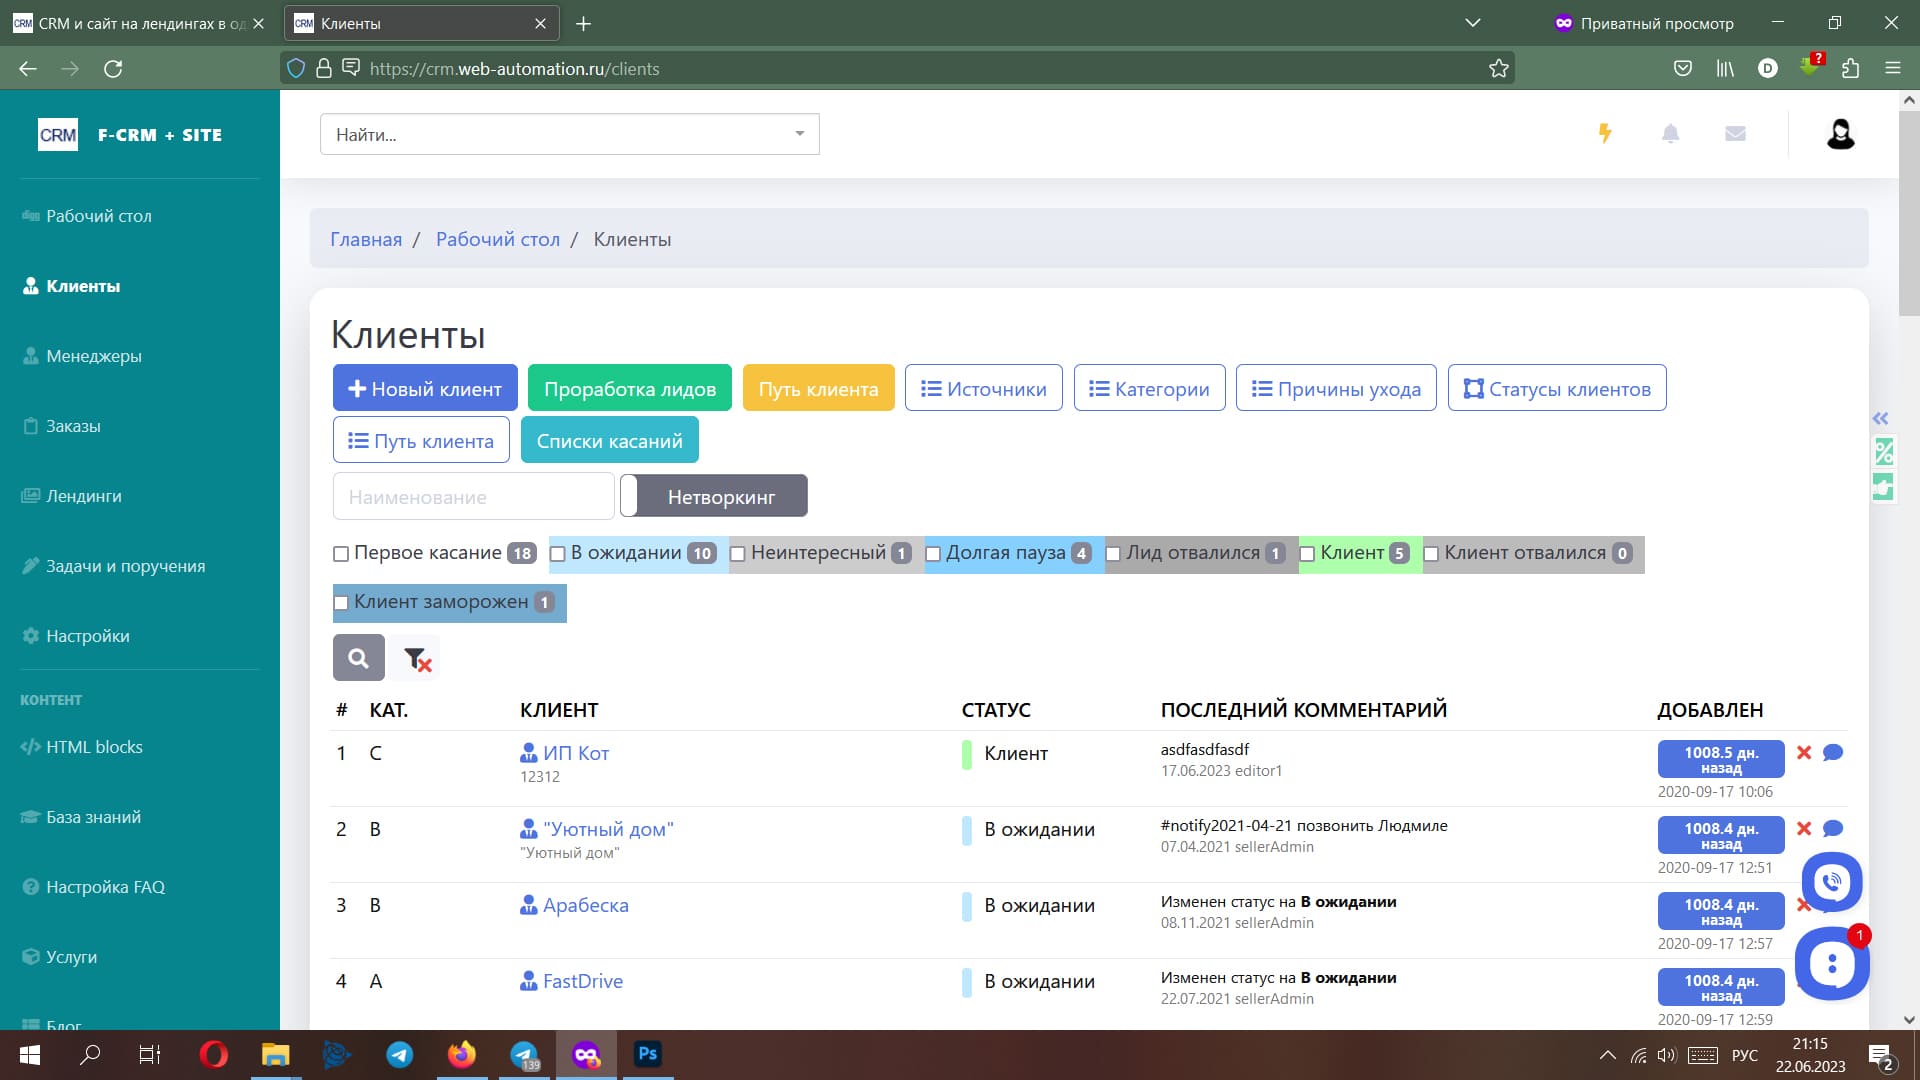The height and width of the screenshot is (1080, 1920).
Task: Click the user avatar profile icon
Action: (1840, 134)
